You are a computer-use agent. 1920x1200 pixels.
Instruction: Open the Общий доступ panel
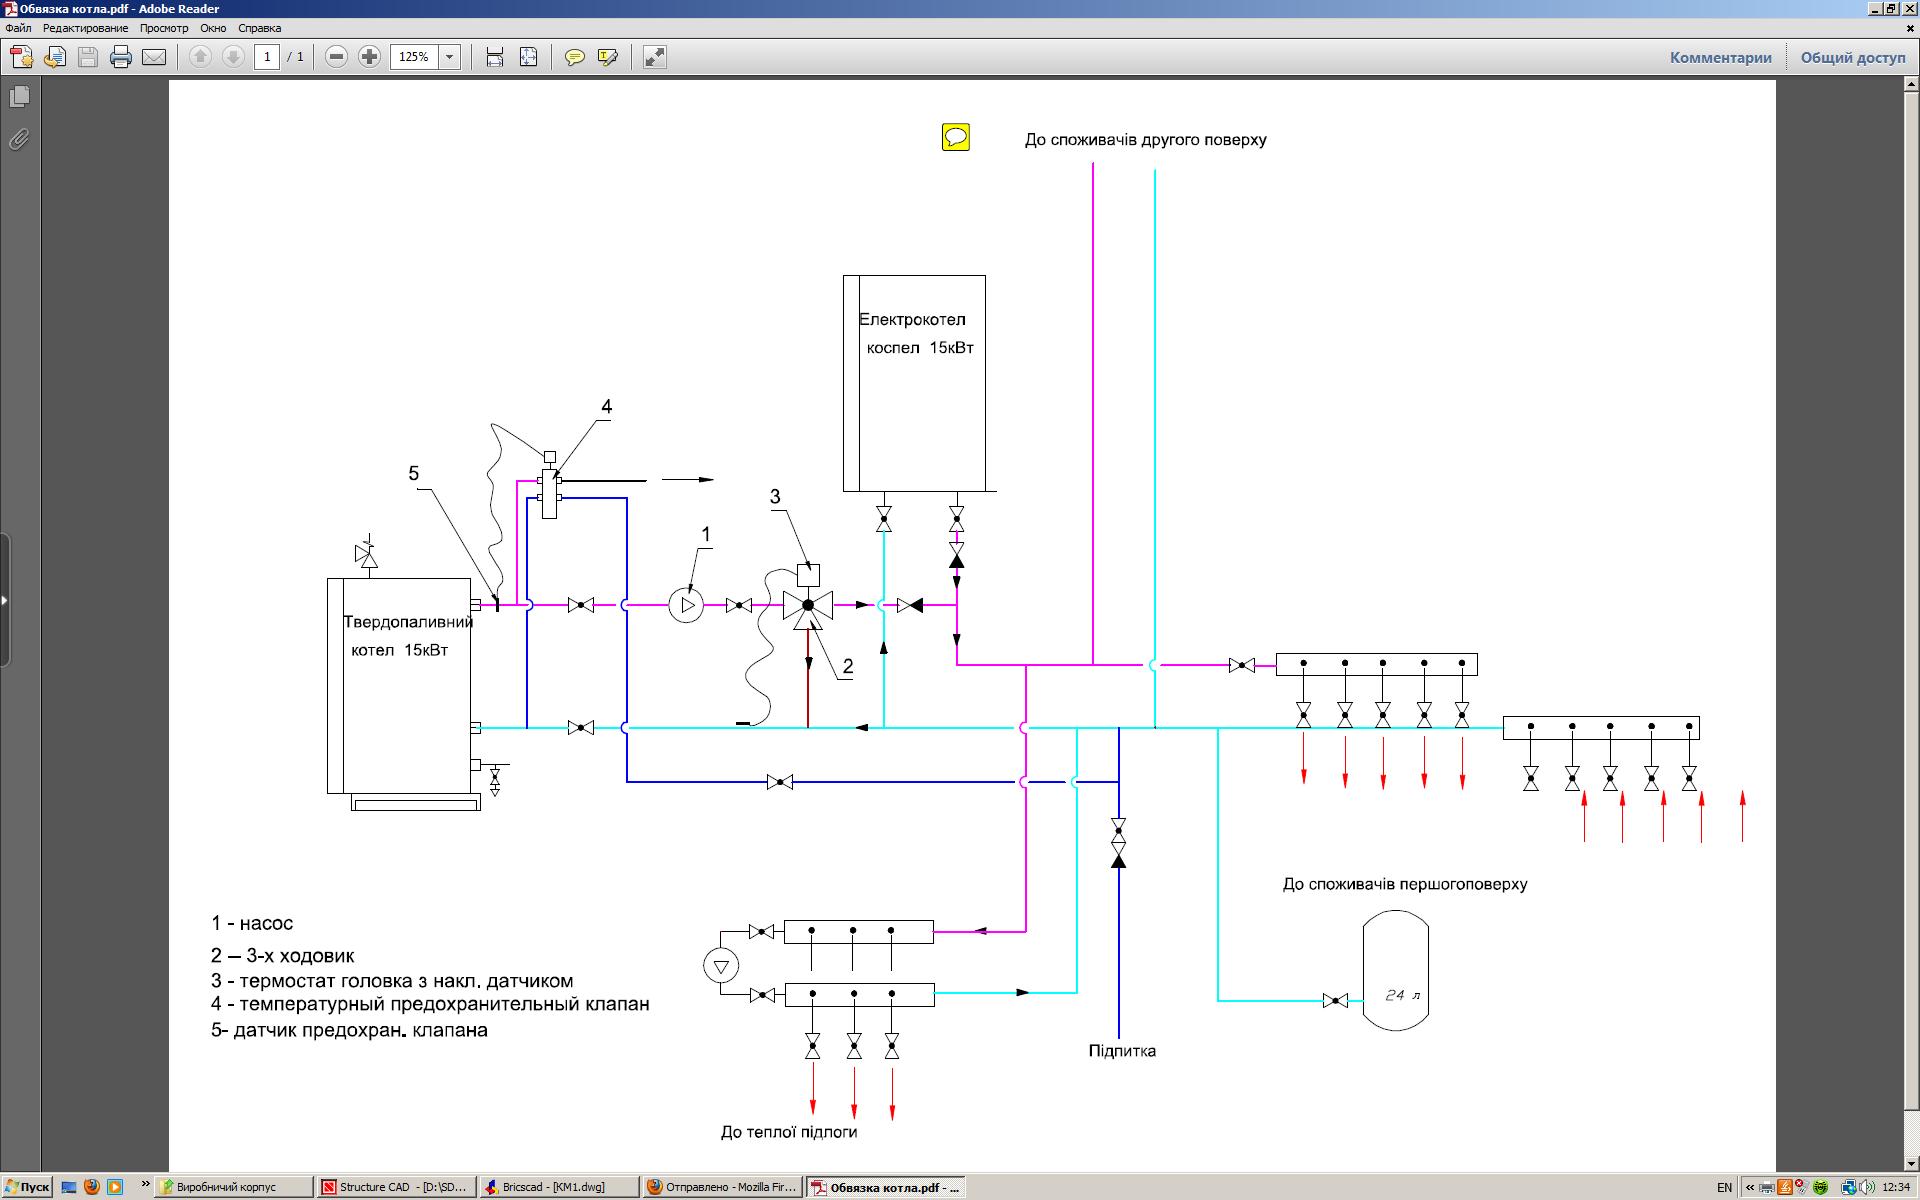click(x=1853, y=57)
